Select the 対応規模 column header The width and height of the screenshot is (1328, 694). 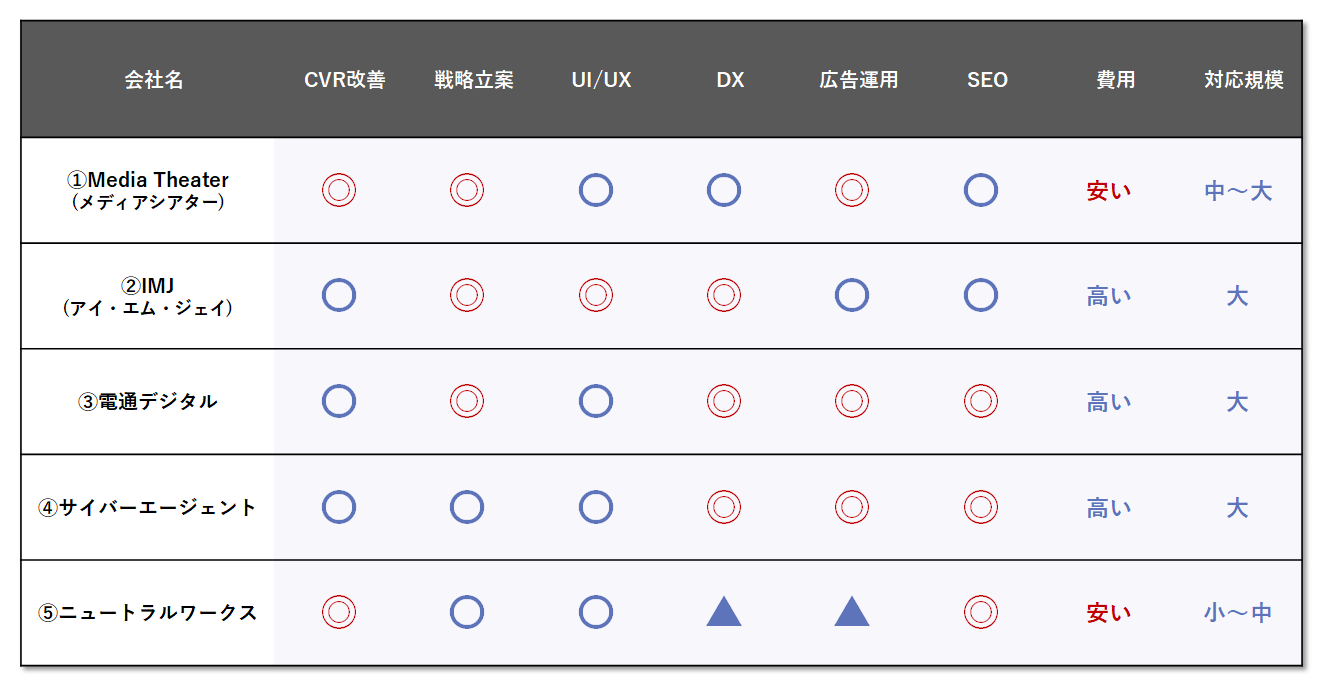pos(1244,80)
